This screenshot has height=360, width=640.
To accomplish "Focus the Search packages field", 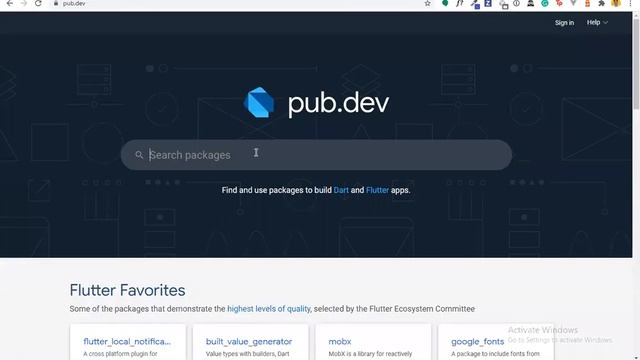I will (316, 155).
